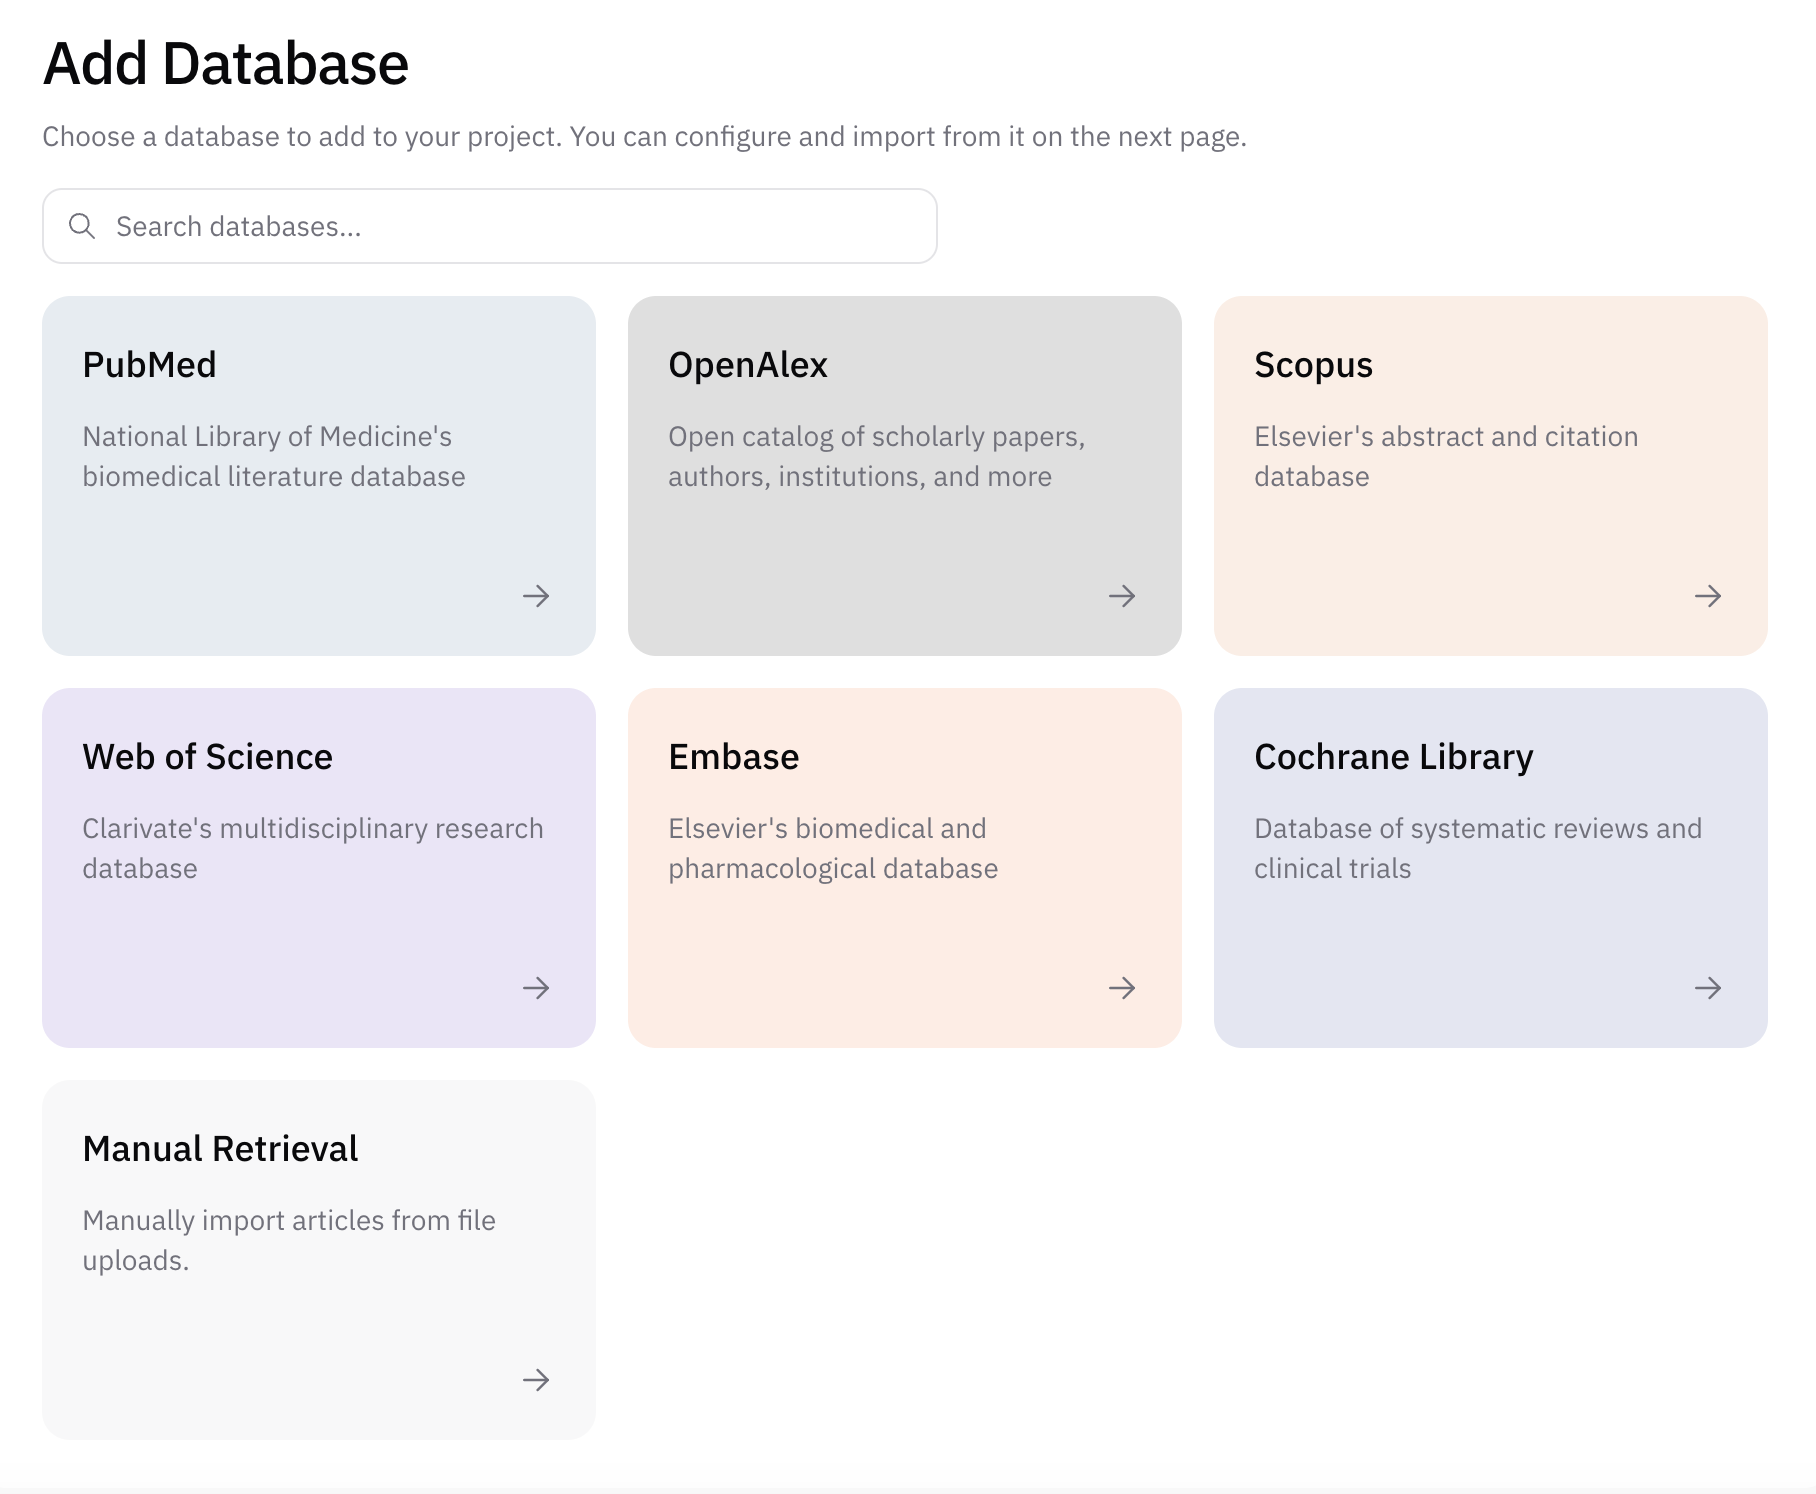The height and width of the screenshot is (1494, 1816).
Task: Click 'Elsevier's biomedical and pharmacological database' text
Action: (x=833, y=848)
